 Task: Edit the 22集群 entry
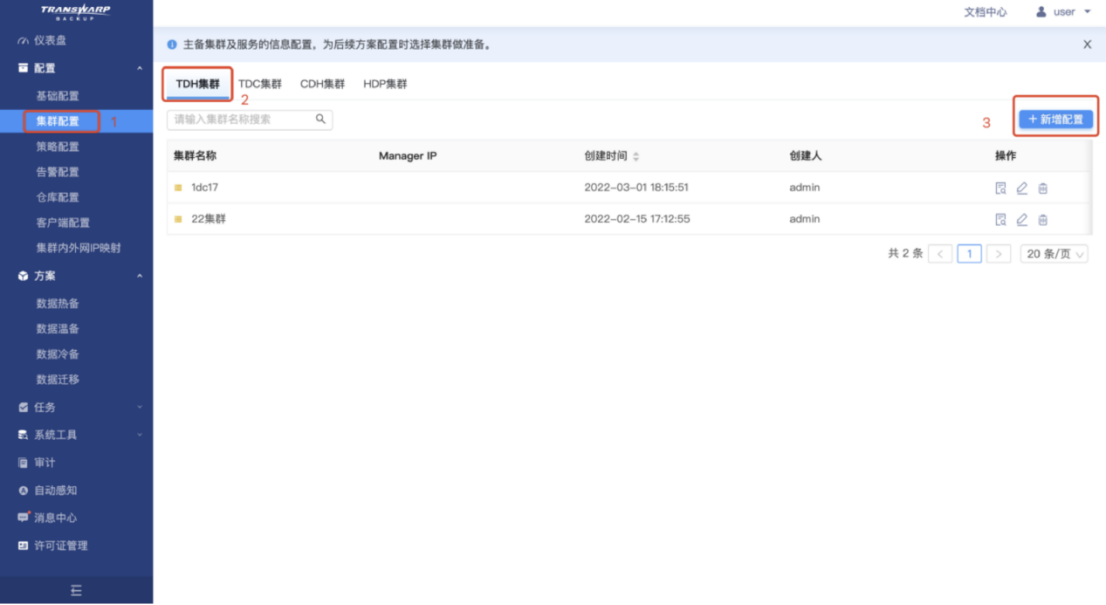1021,219
